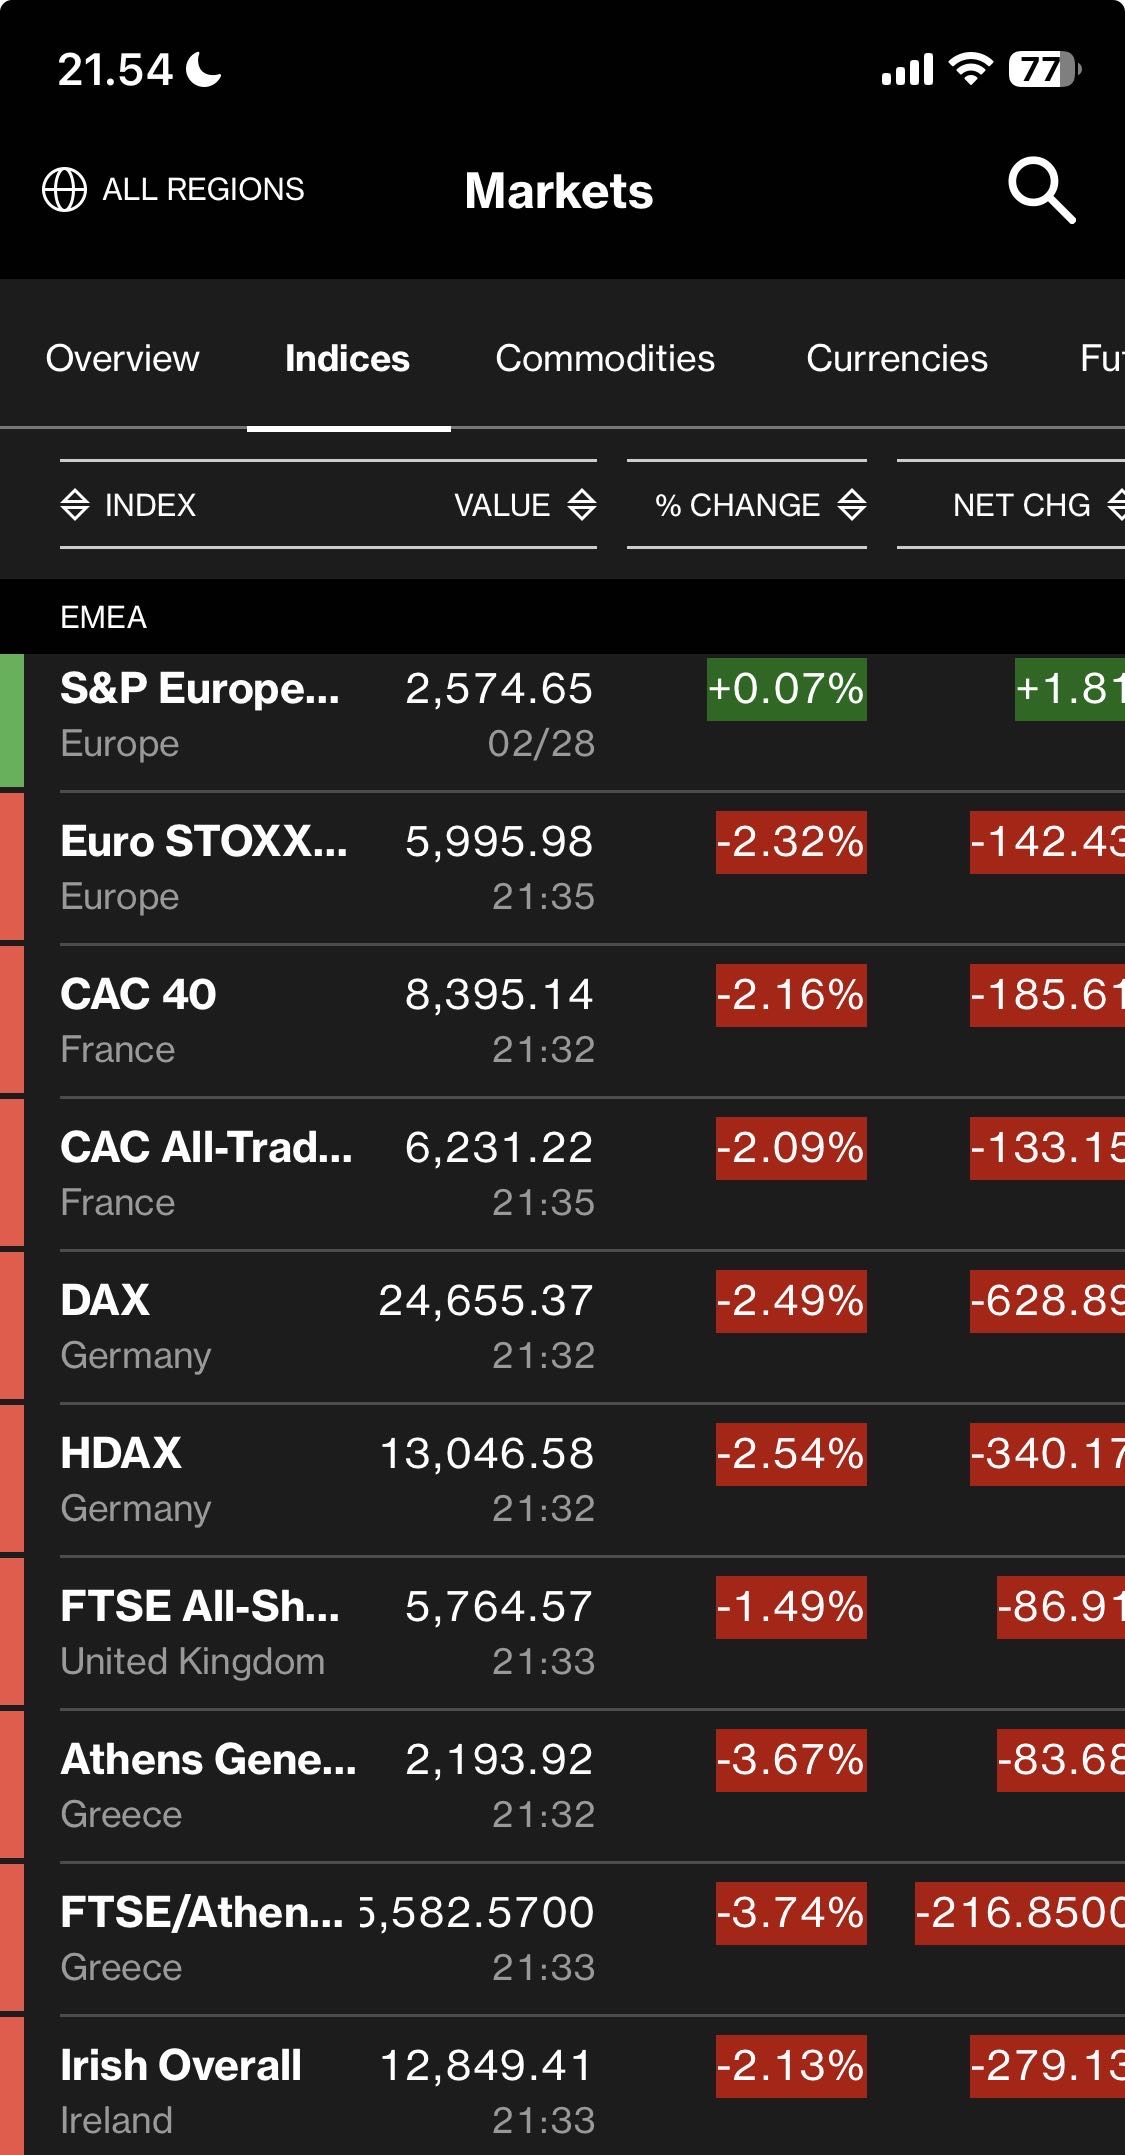The height and width of the screenshot is (2155, 1125).
Task: Tap the moon focus mode icon
Action: click(x=205, y=69)
